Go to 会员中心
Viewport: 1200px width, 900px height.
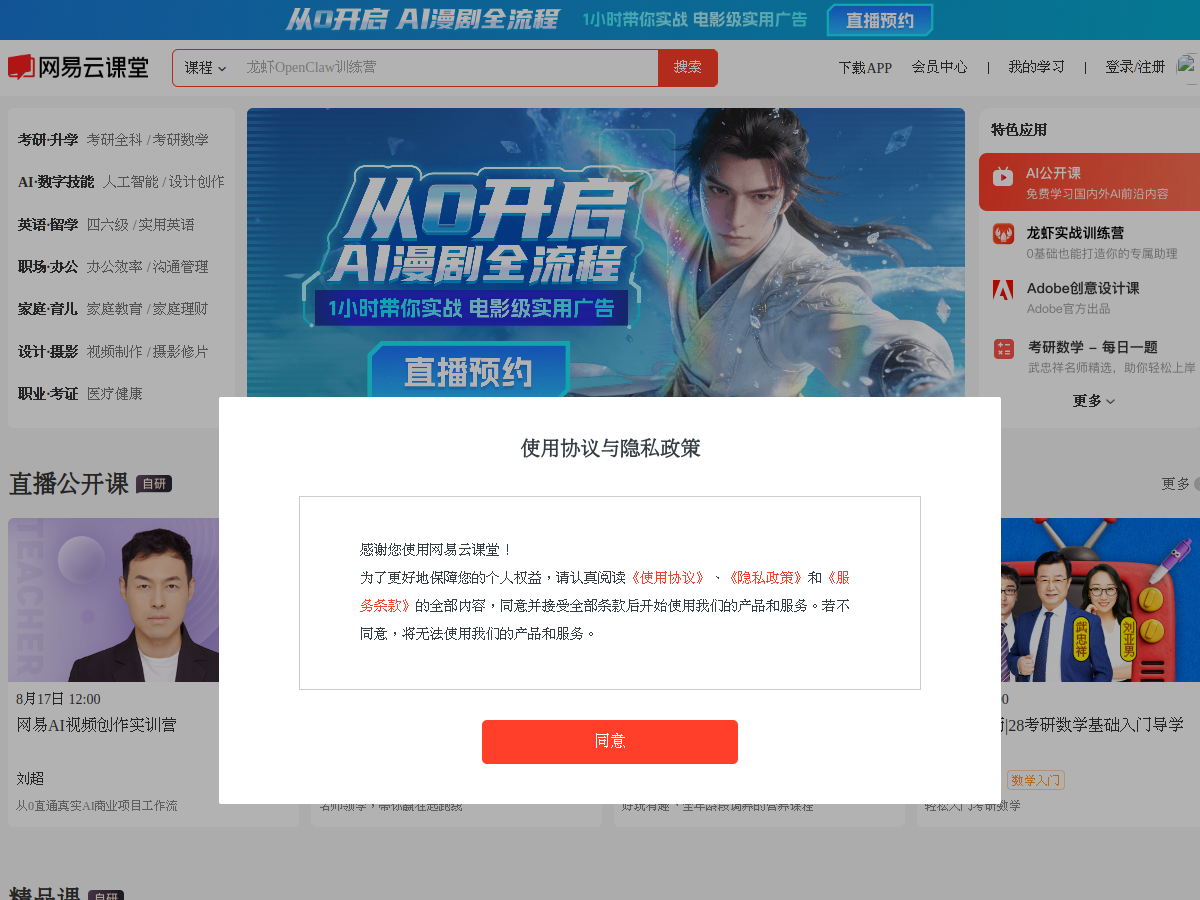[939, 67]
